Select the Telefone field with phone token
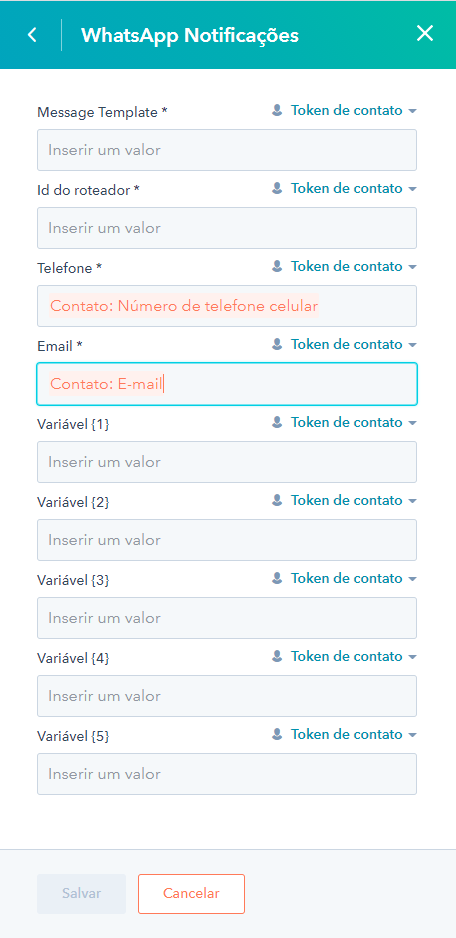 pos(227,306)
